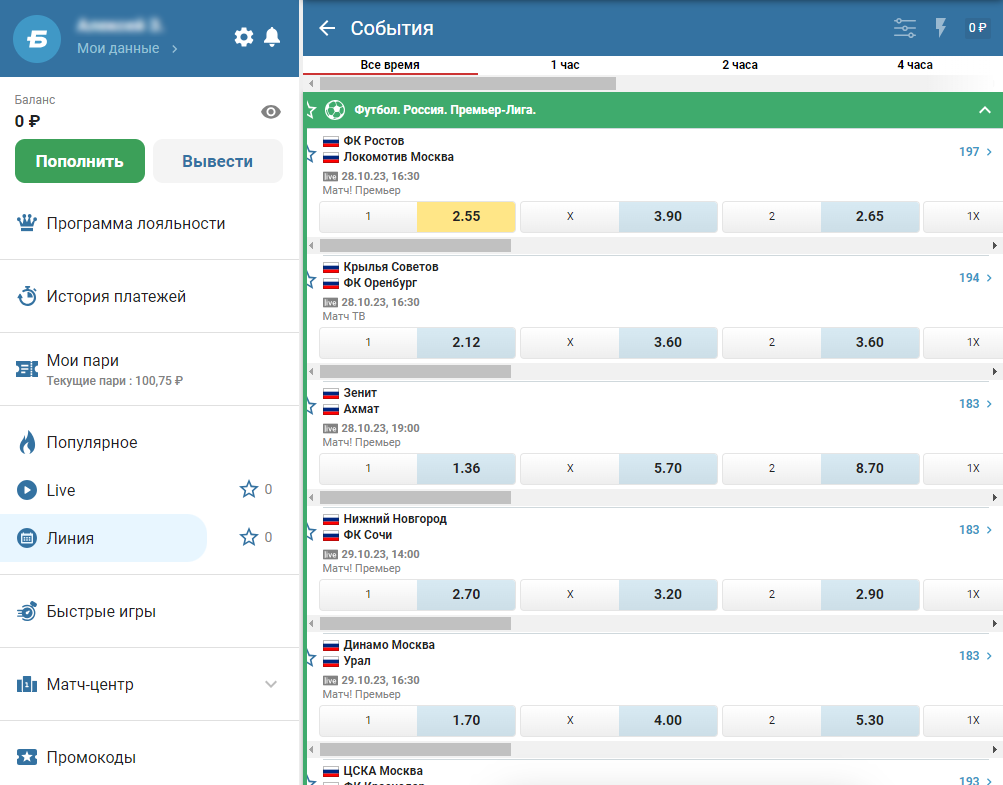Viewport: 1003px width, 785px height.
Task: Favorite Крылья Советов match star
Action: click(x=311, y=280)
